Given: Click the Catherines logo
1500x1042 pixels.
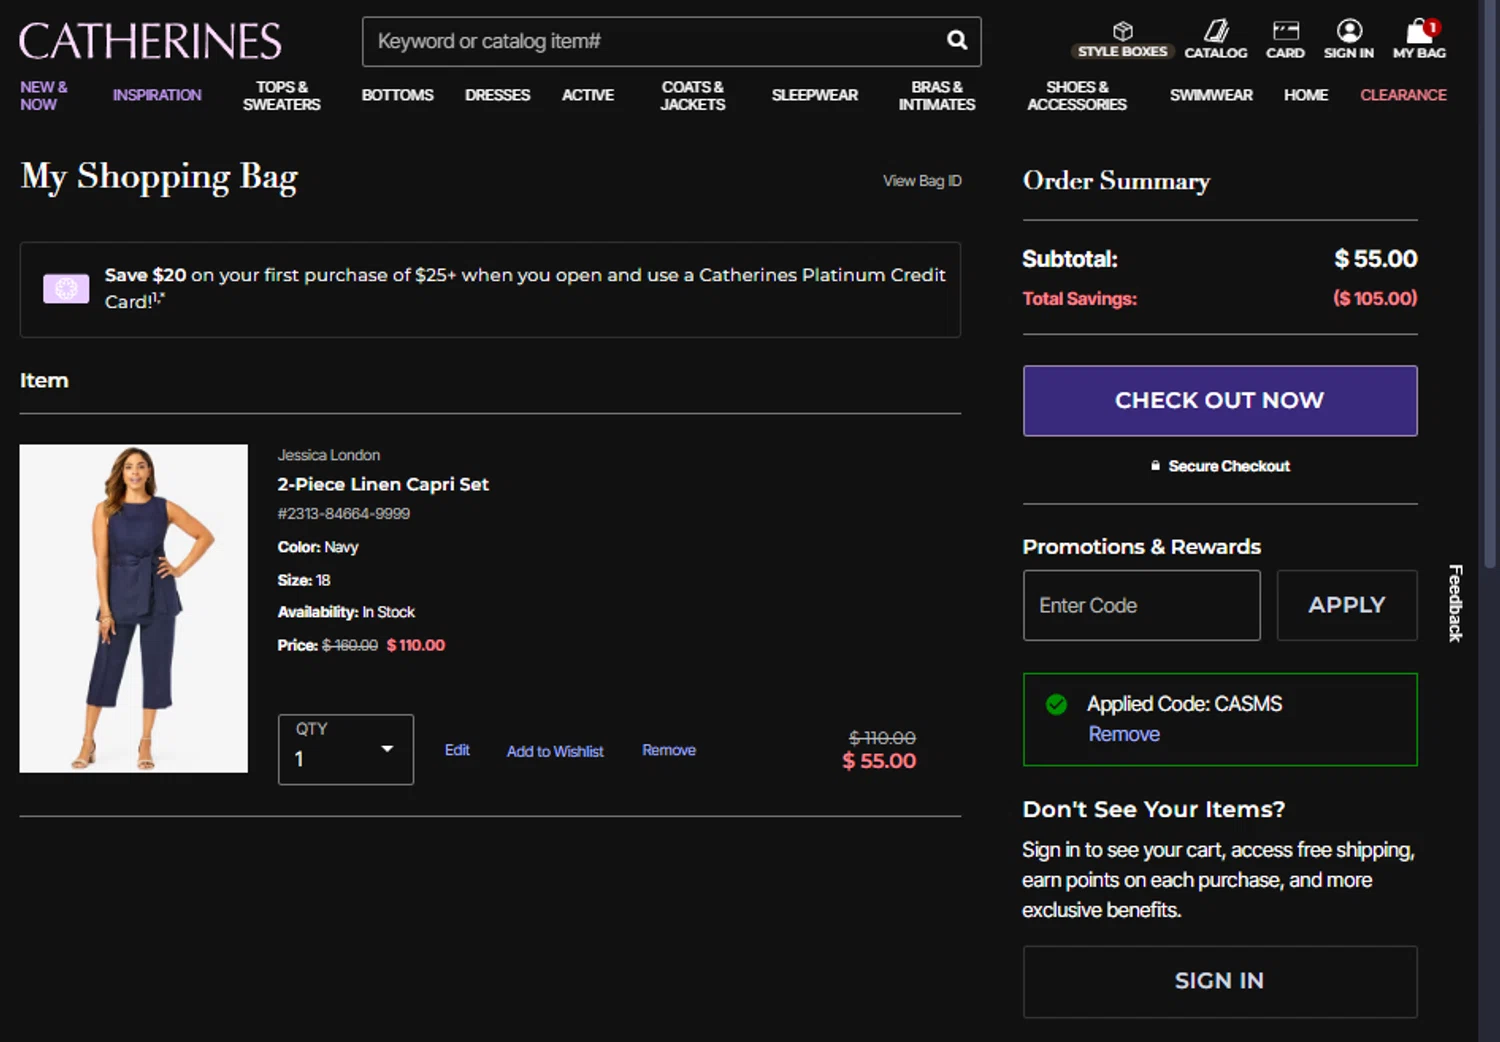Looking at the screenshot, I should [x=150, y=41].
